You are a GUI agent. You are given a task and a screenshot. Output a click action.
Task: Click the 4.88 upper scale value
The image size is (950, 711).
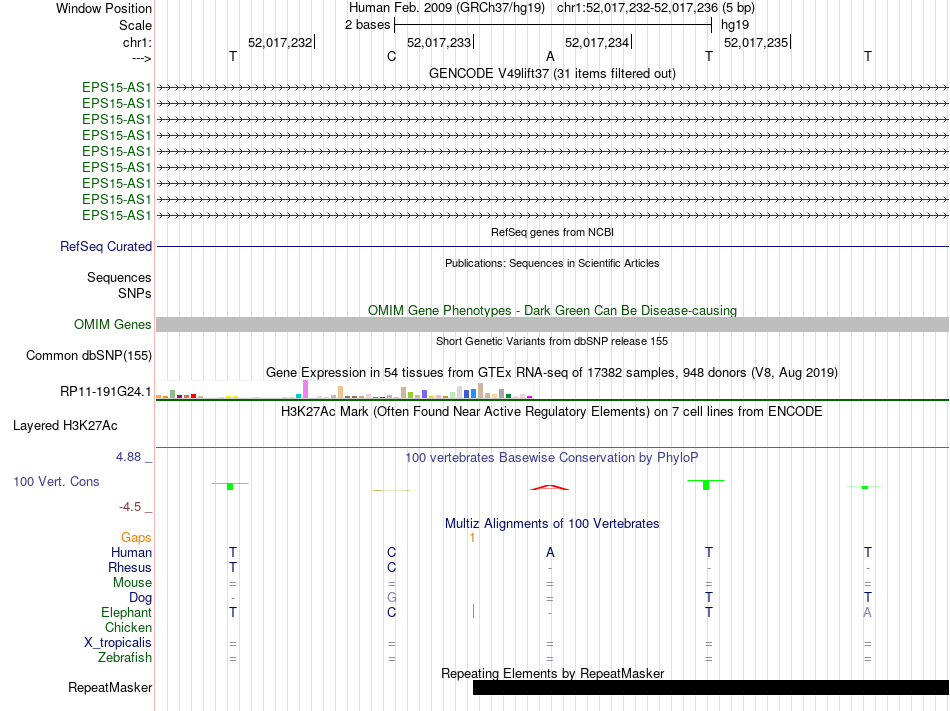128,457
